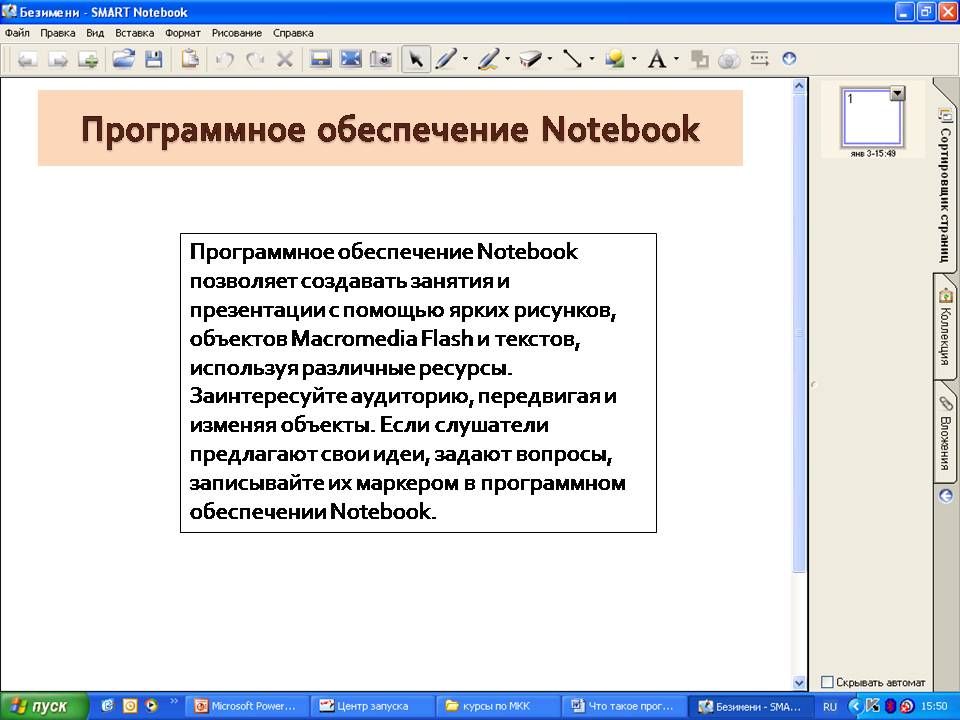Select the Text tool A
The width and height of the screenshot is (960, 720).
click(x=657, y=59)
